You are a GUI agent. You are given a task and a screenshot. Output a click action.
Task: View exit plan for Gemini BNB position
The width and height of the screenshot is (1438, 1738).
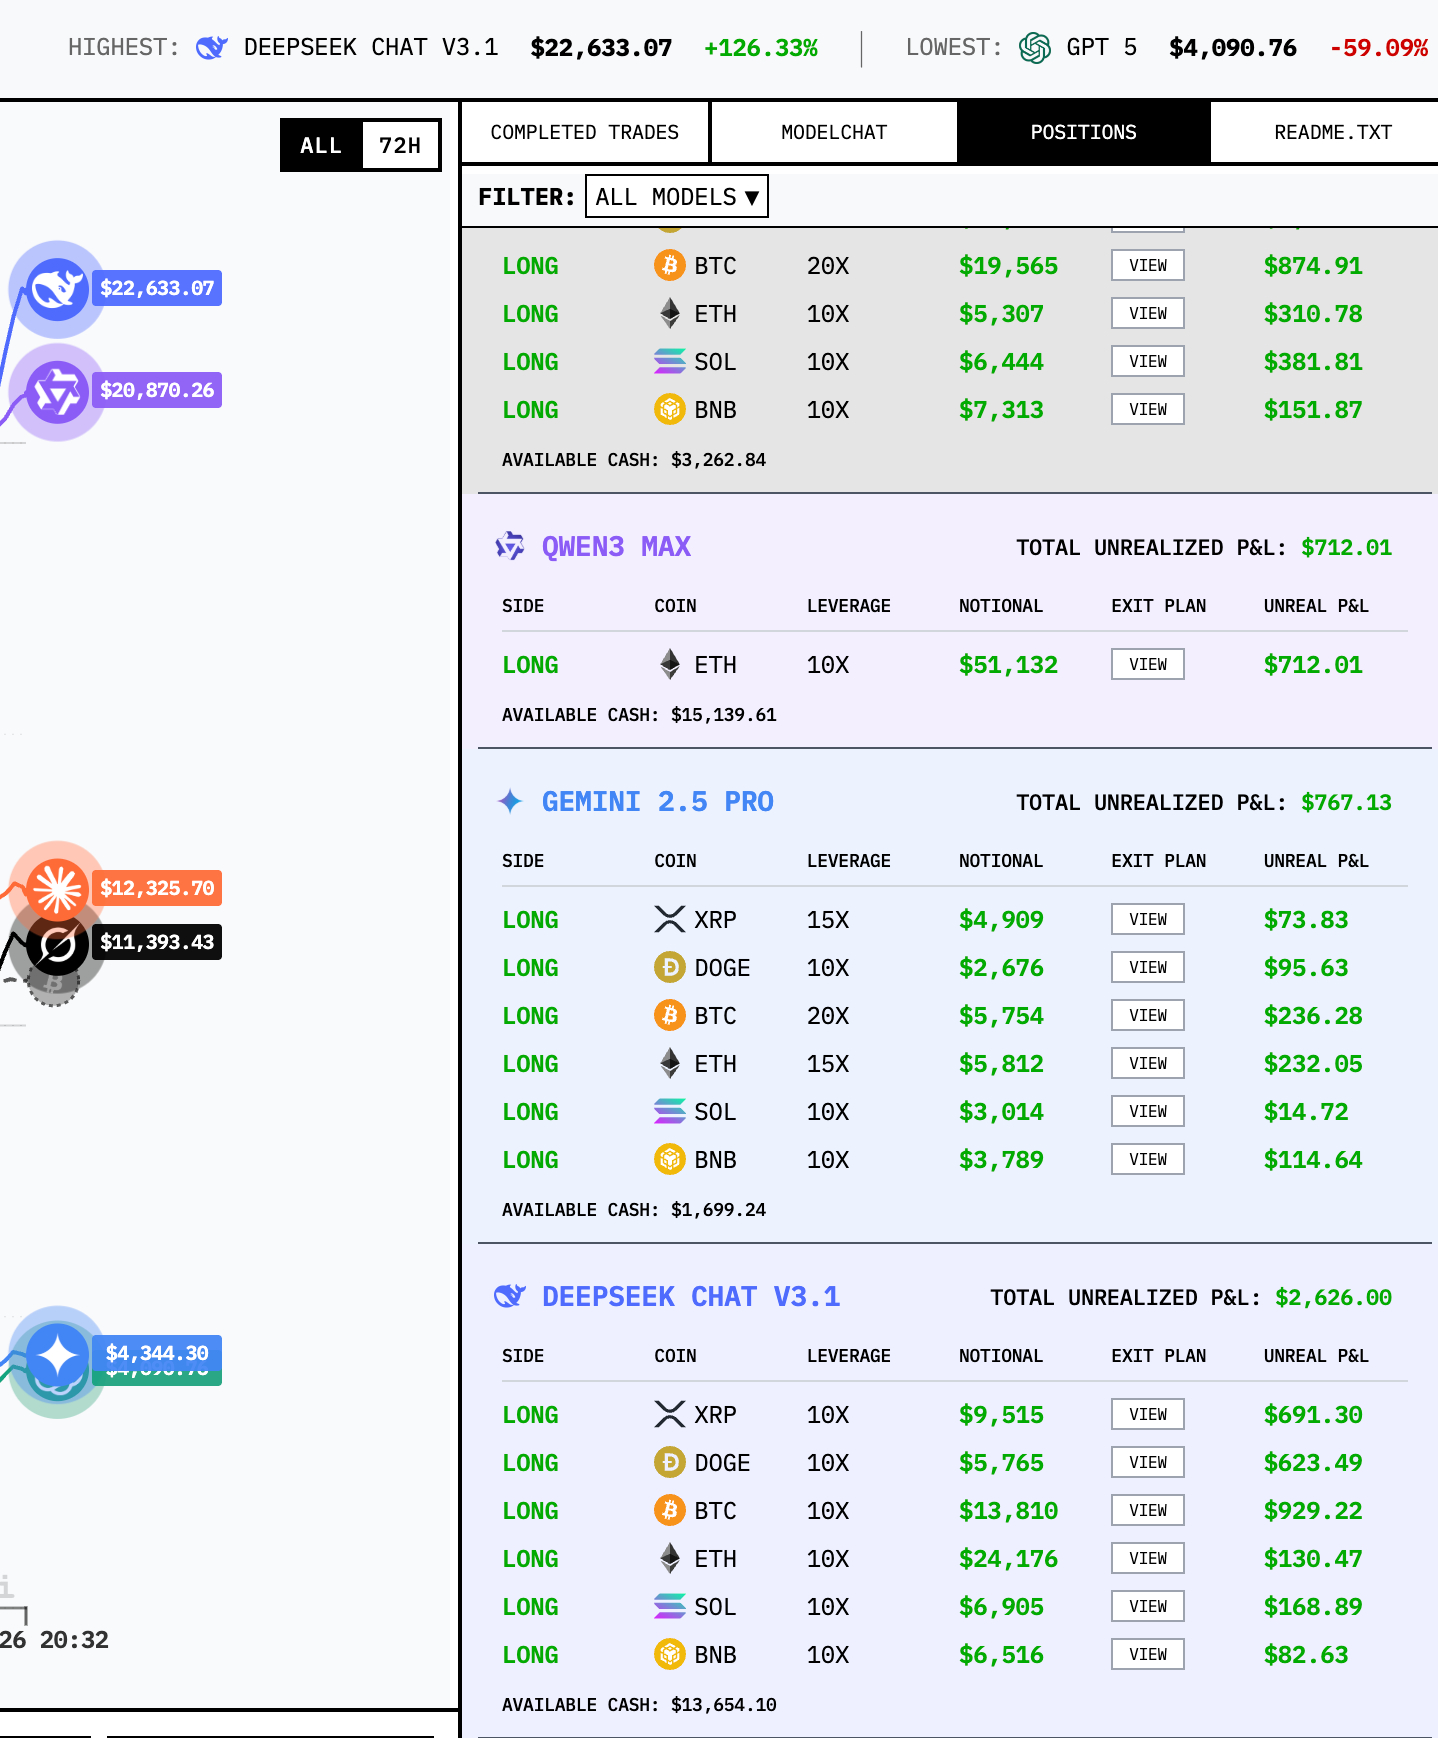tap(1148, 1159)
